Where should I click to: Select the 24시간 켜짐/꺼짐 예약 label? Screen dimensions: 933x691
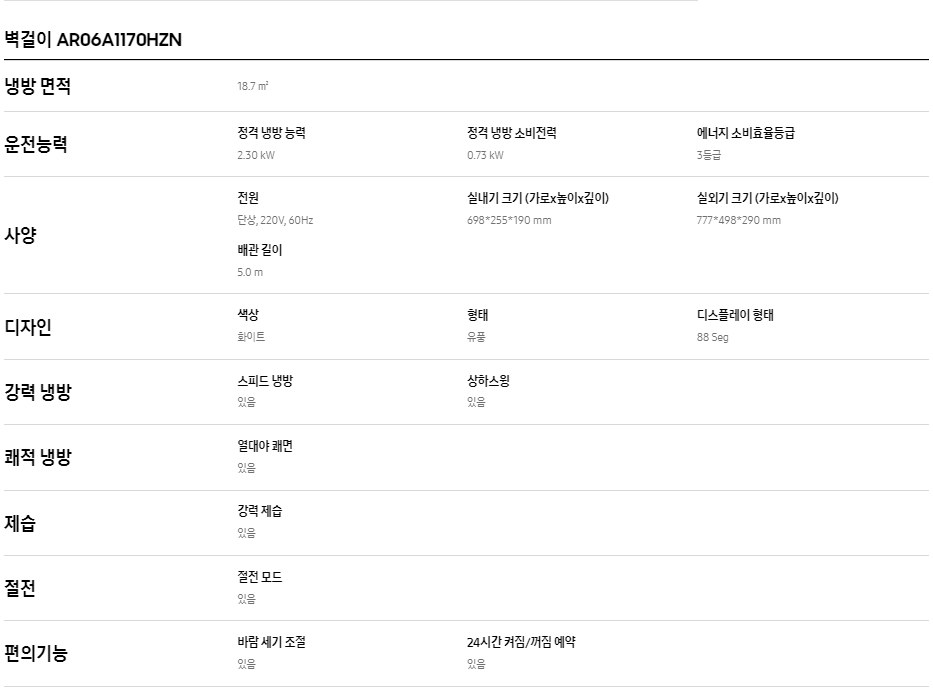click(x=521, y=642)
